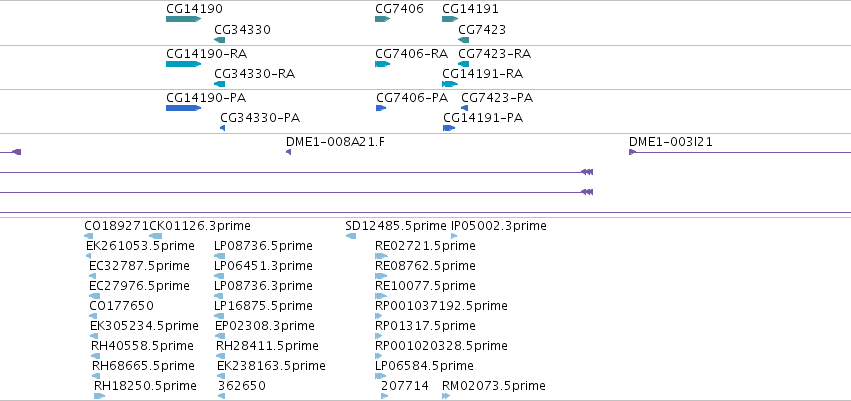Click the CG14190-PA protein feature bar
This screenshot has width=851, height=401.
[183, 108]
